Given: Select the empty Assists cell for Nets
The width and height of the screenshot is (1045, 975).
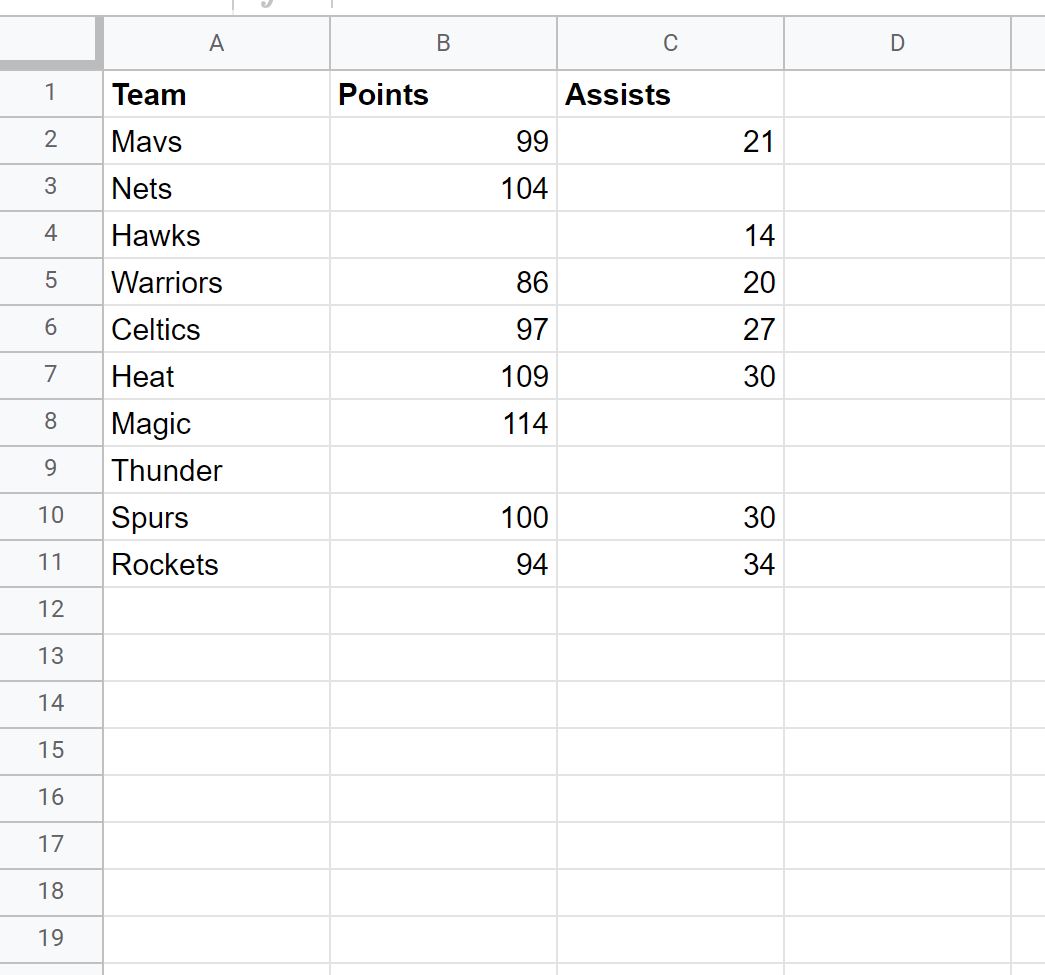Looking at the screenshot, I should pos(670,188).
